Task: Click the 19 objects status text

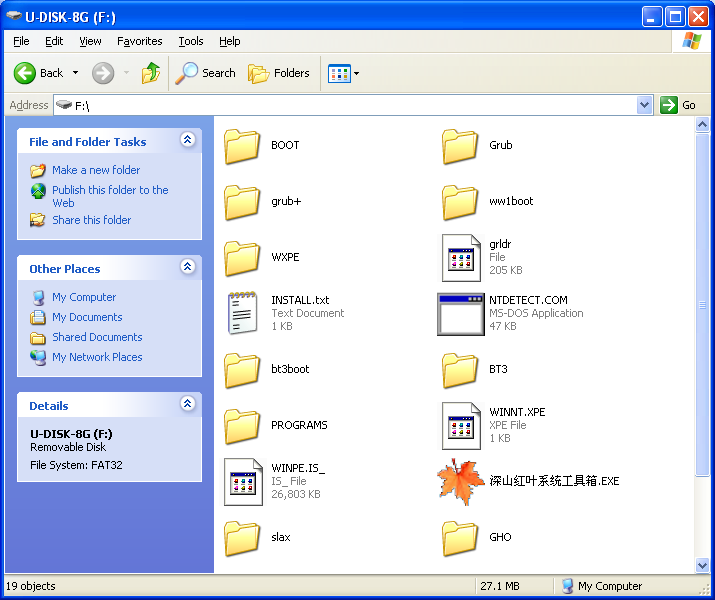Action: click(x=31, y=586)
